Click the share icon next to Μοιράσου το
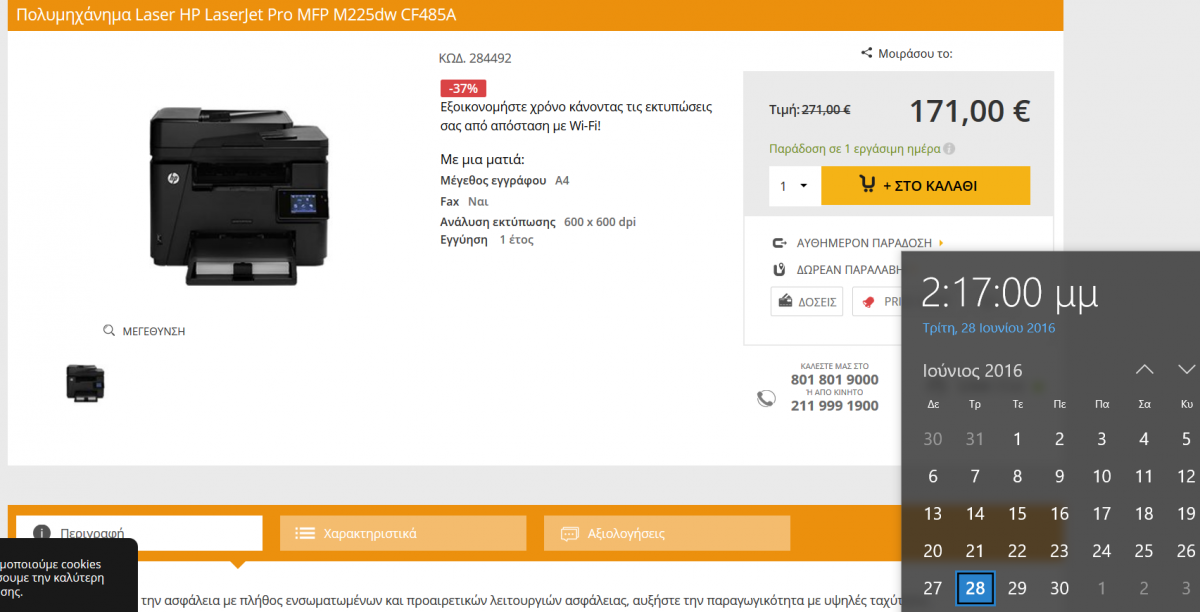 tap(867, 53)
